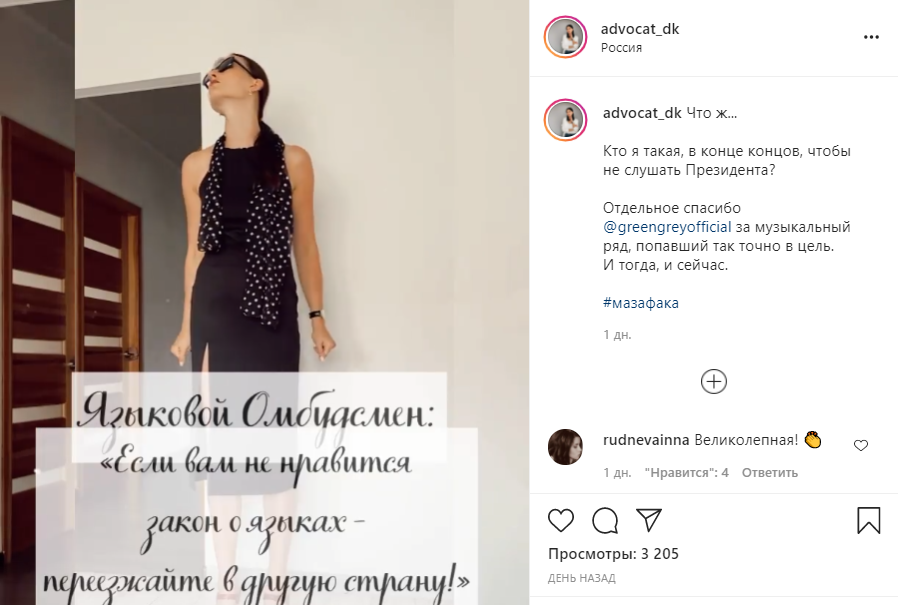The image size is (898, 605).
Task: Save post with the bookmark icon
Action: [x=868, y=521]
